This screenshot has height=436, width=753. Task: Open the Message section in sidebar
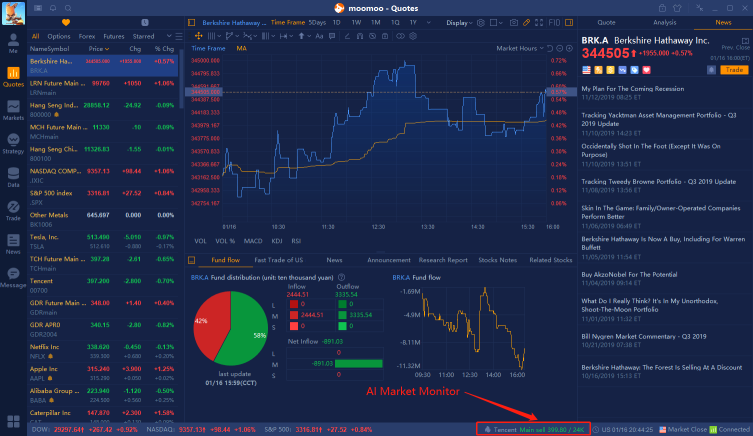click(x=13, y=278)
